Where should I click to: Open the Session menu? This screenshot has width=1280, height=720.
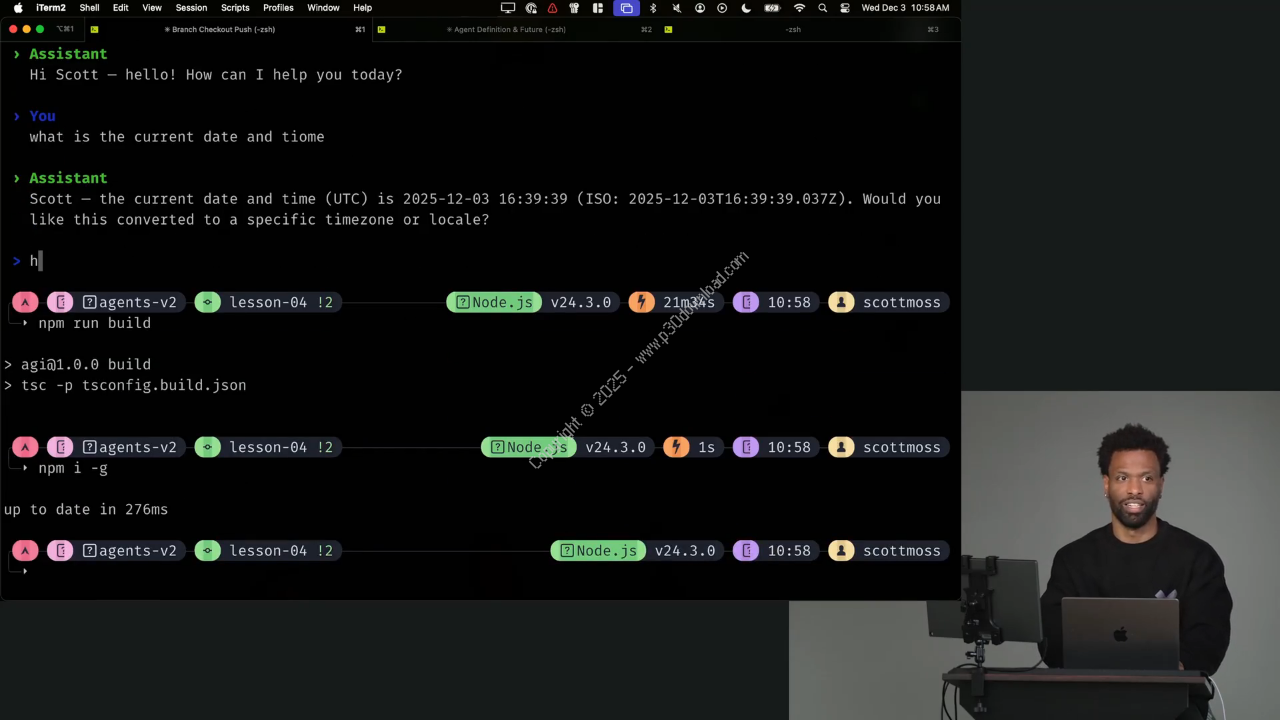191,8
